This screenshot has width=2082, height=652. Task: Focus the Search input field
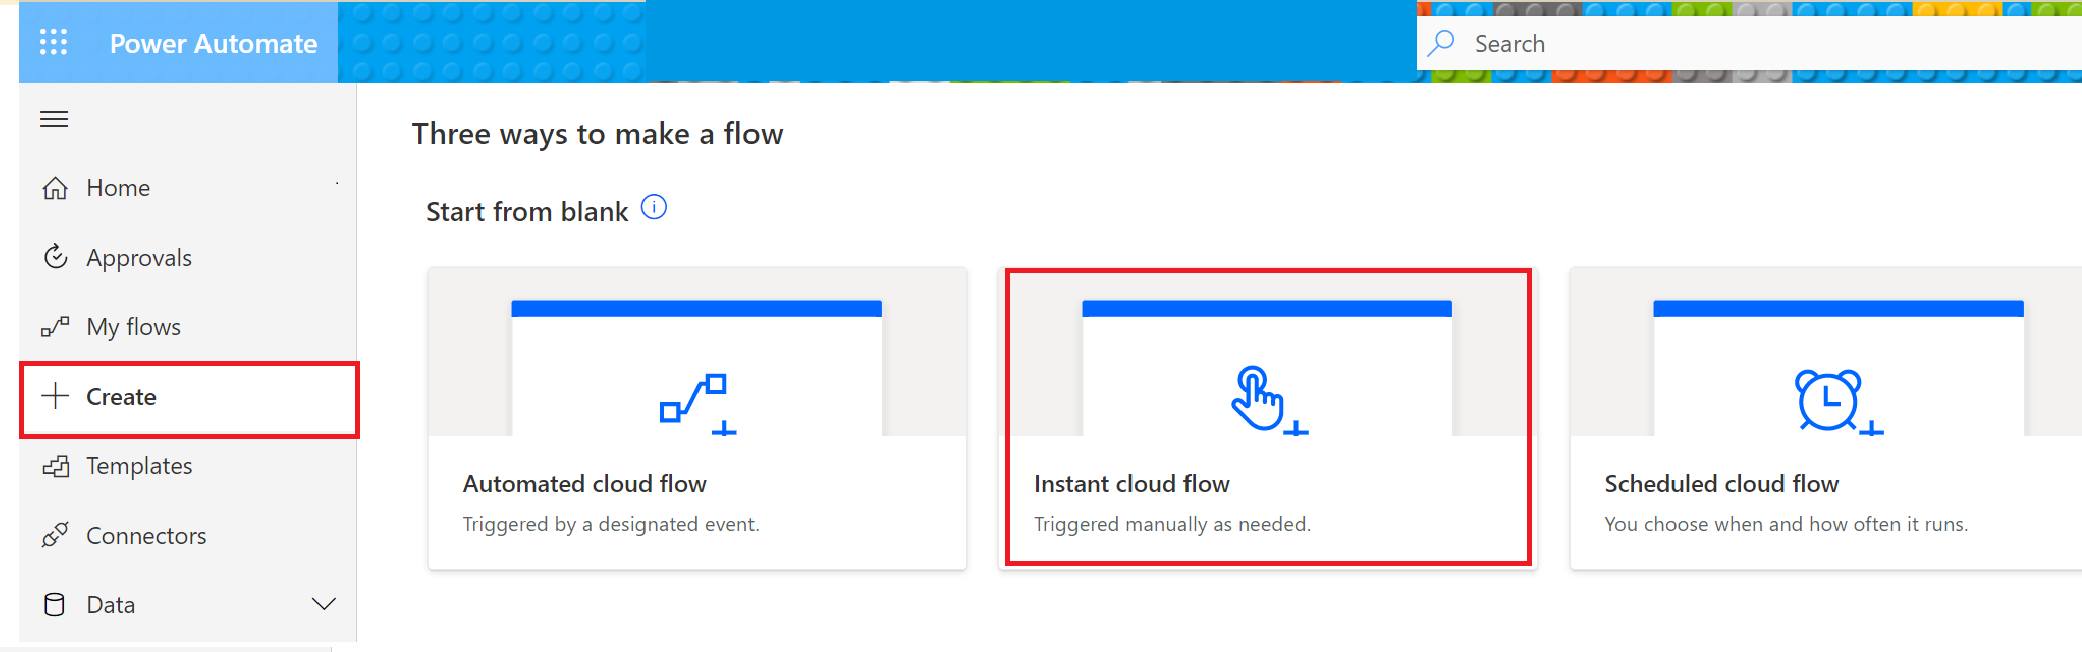click(1749, 43)
